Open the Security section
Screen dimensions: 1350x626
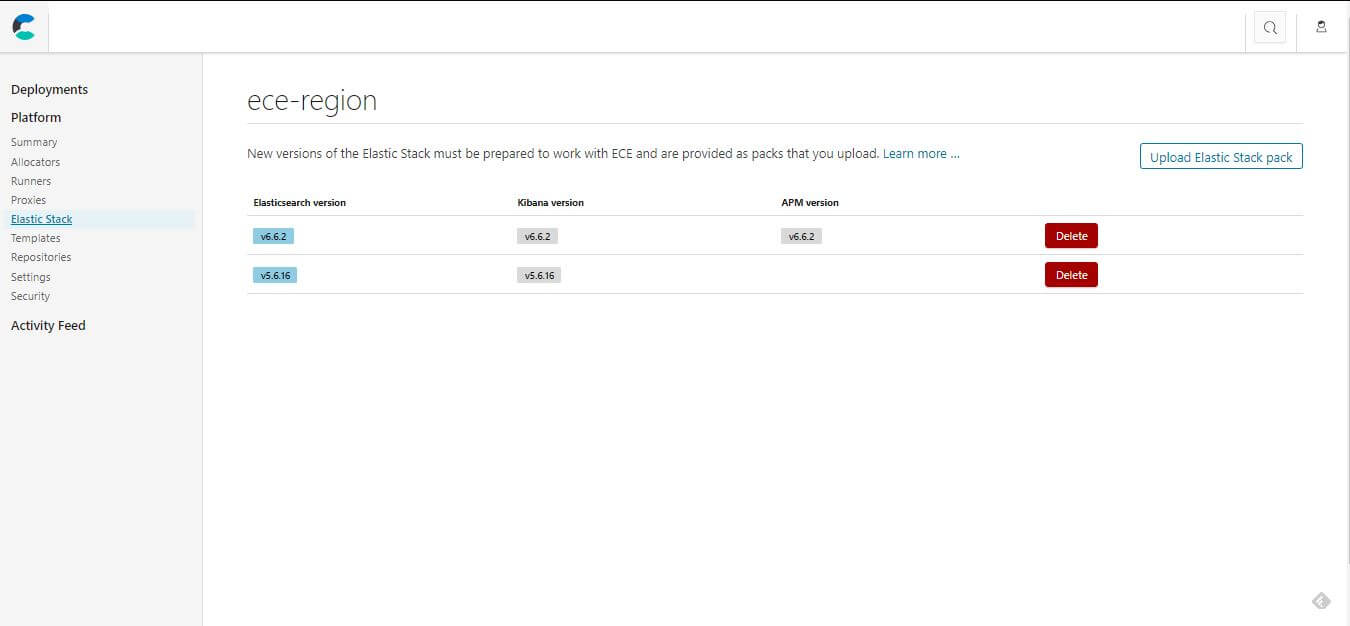[30, 295]
